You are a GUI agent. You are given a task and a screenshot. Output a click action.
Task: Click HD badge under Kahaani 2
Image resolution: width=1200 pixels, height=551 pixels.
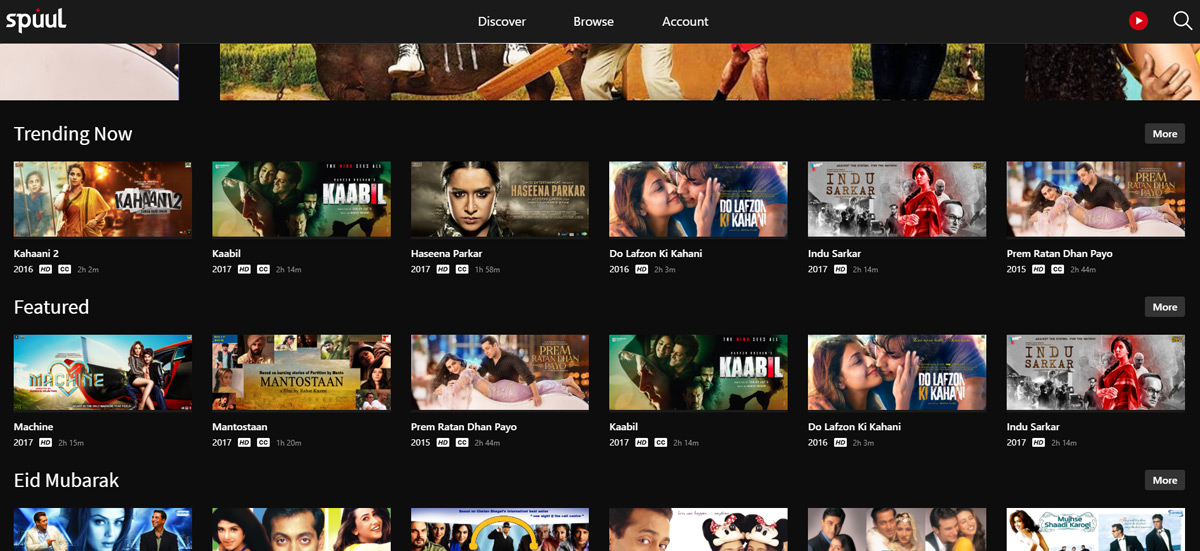point(46,270)
